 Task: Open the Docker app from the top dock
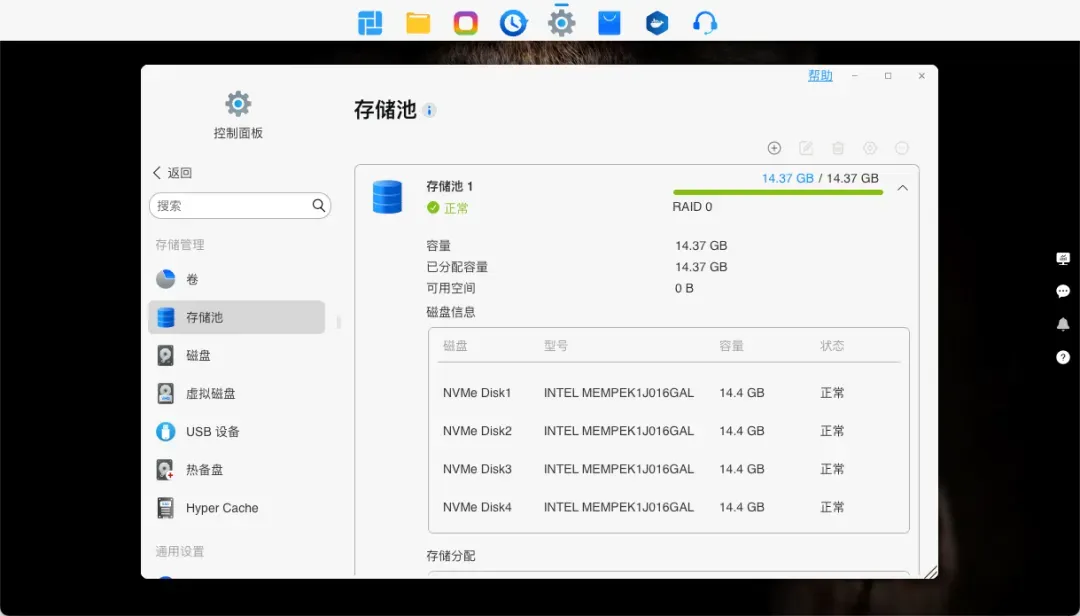[657, 23]
